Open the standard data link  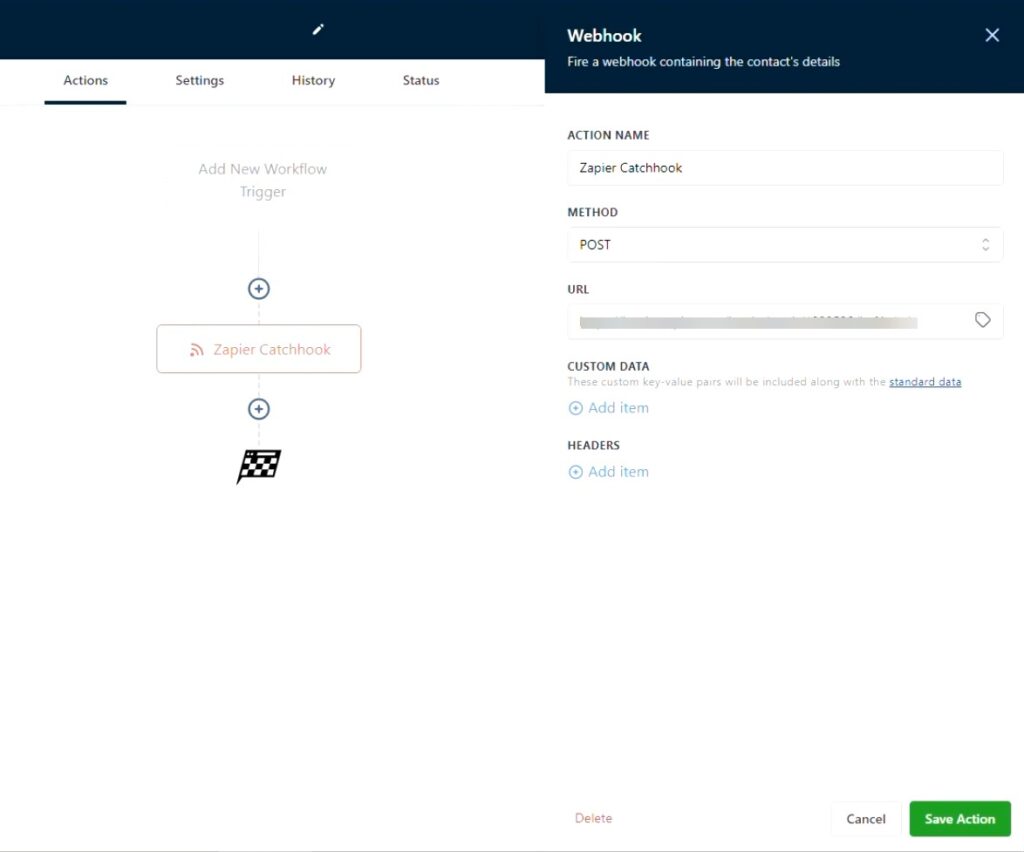click(925, 382)
